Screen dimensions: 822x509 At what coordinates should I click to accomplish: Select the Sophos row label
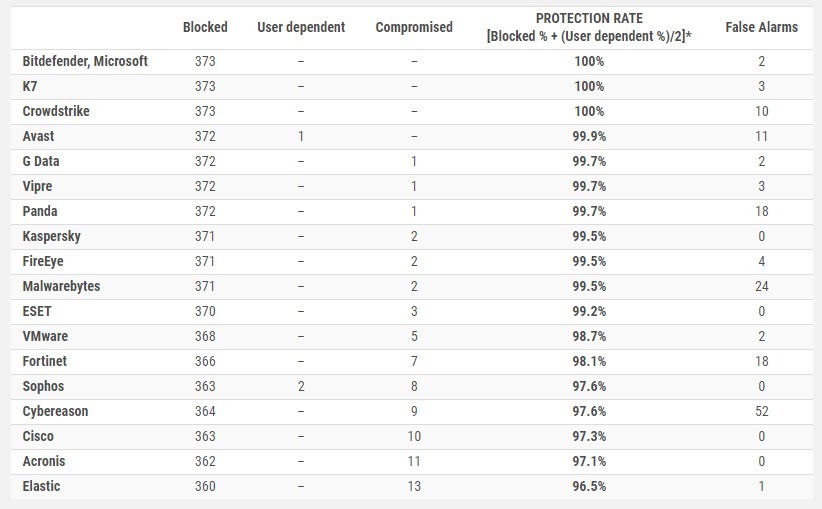43,386
